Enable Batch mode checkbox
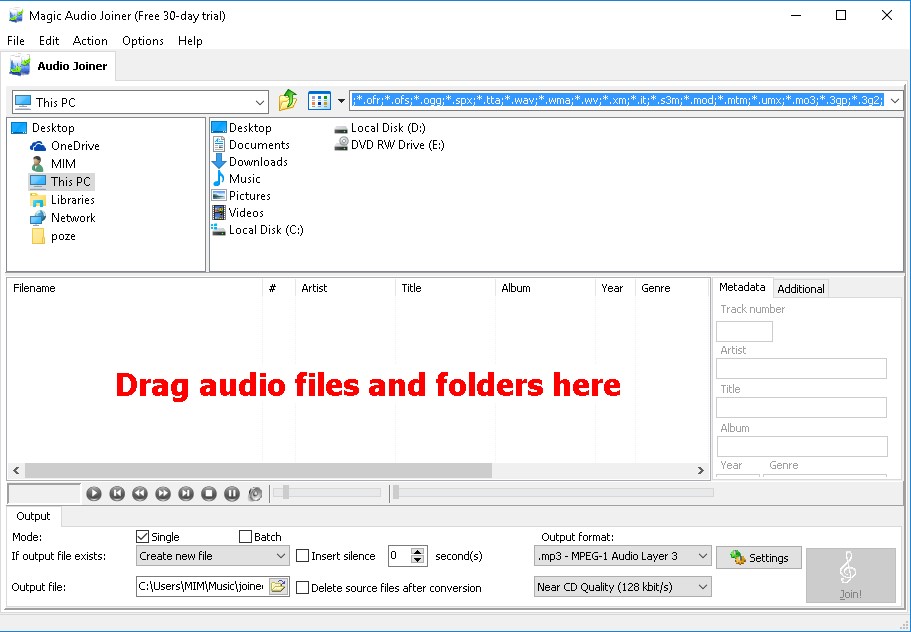Viewport: 911px width, 632px height. click(x=244, y=536)
